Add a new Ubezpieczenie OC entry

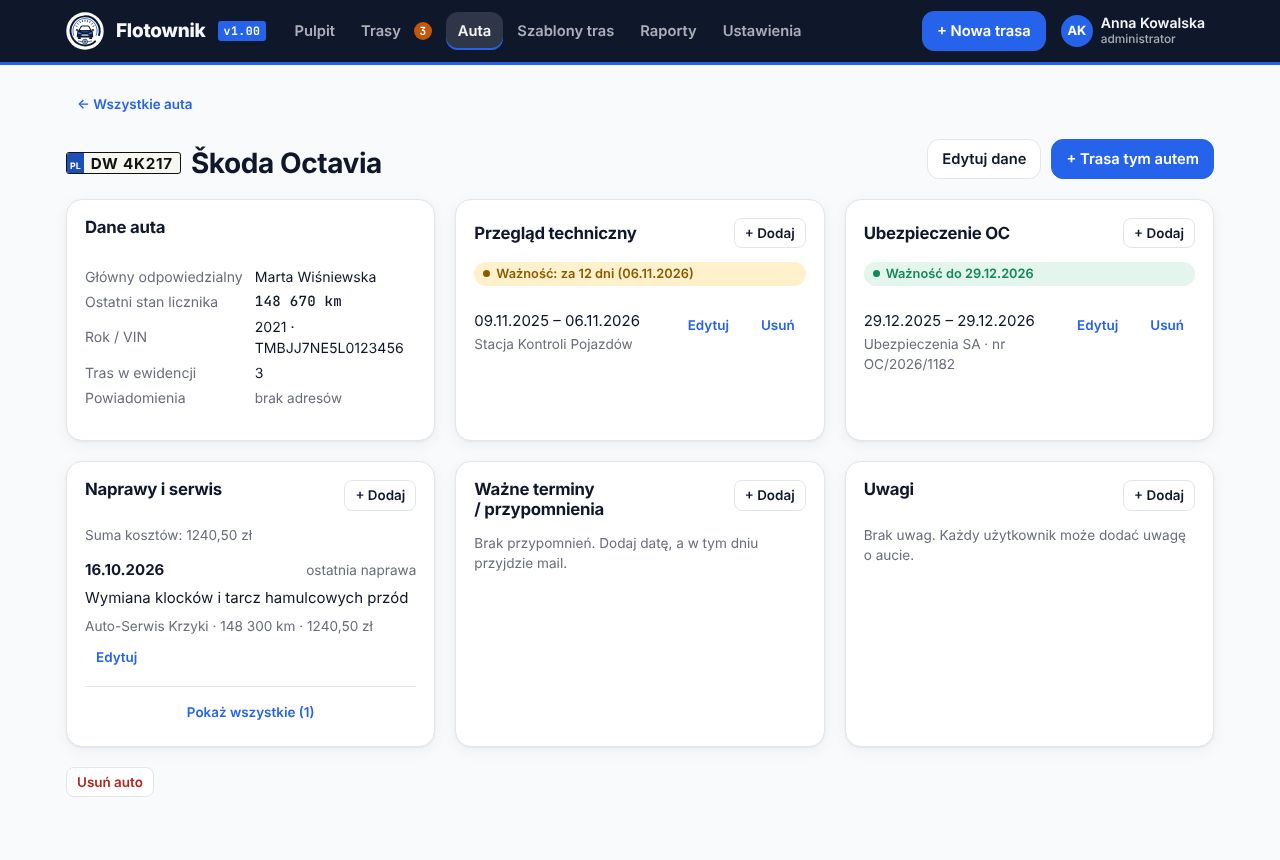point(1159,233)
